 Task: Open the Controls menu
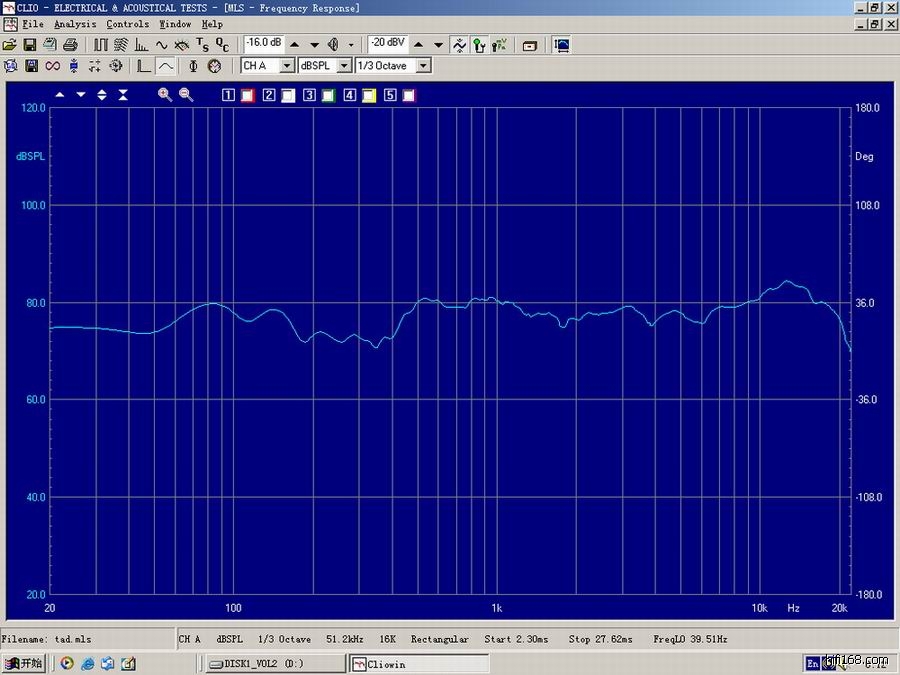[x=127, y=24]
